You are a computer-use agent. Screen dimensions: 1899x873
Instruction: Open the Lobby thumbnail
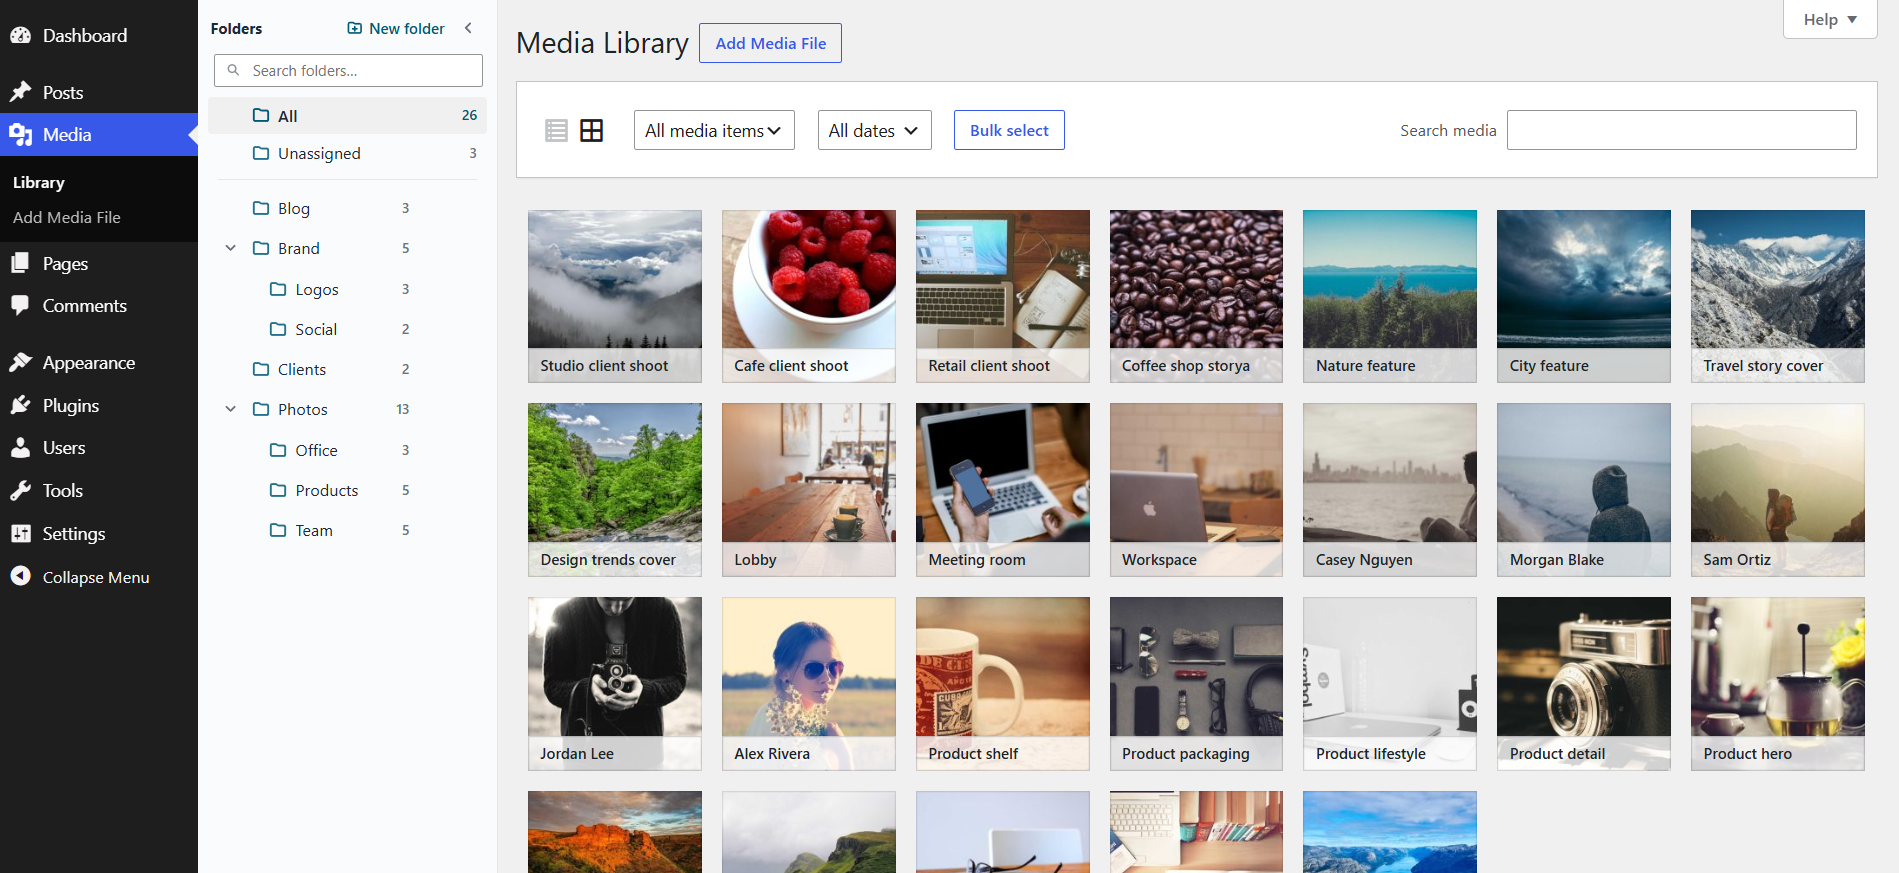pos(809,490)
